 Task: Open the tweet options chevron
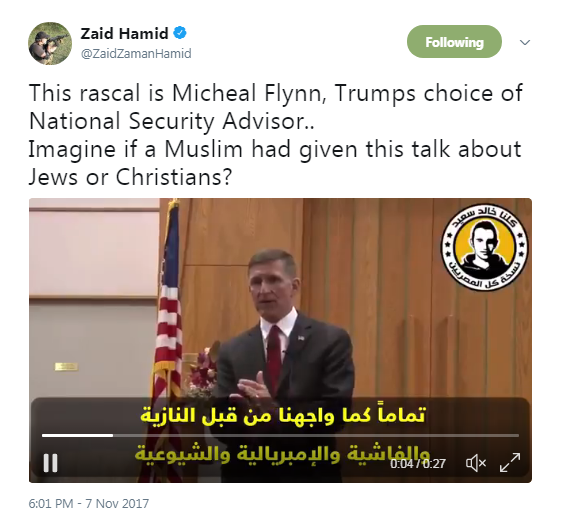pos(525,43)
